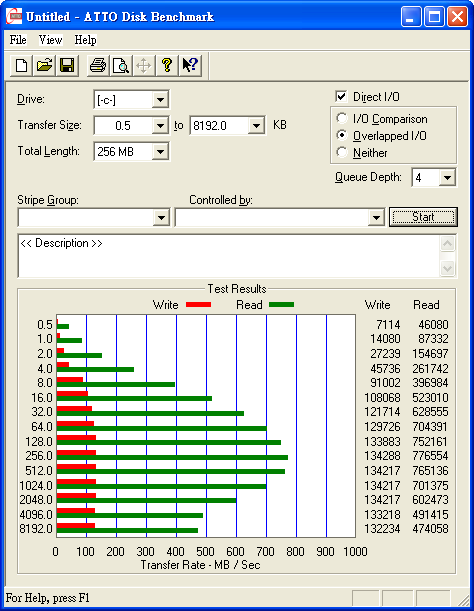Uncheck the Direct I/O checkbox
The width and height of the screenshot is (474, 611).
[x=341, y=96]
